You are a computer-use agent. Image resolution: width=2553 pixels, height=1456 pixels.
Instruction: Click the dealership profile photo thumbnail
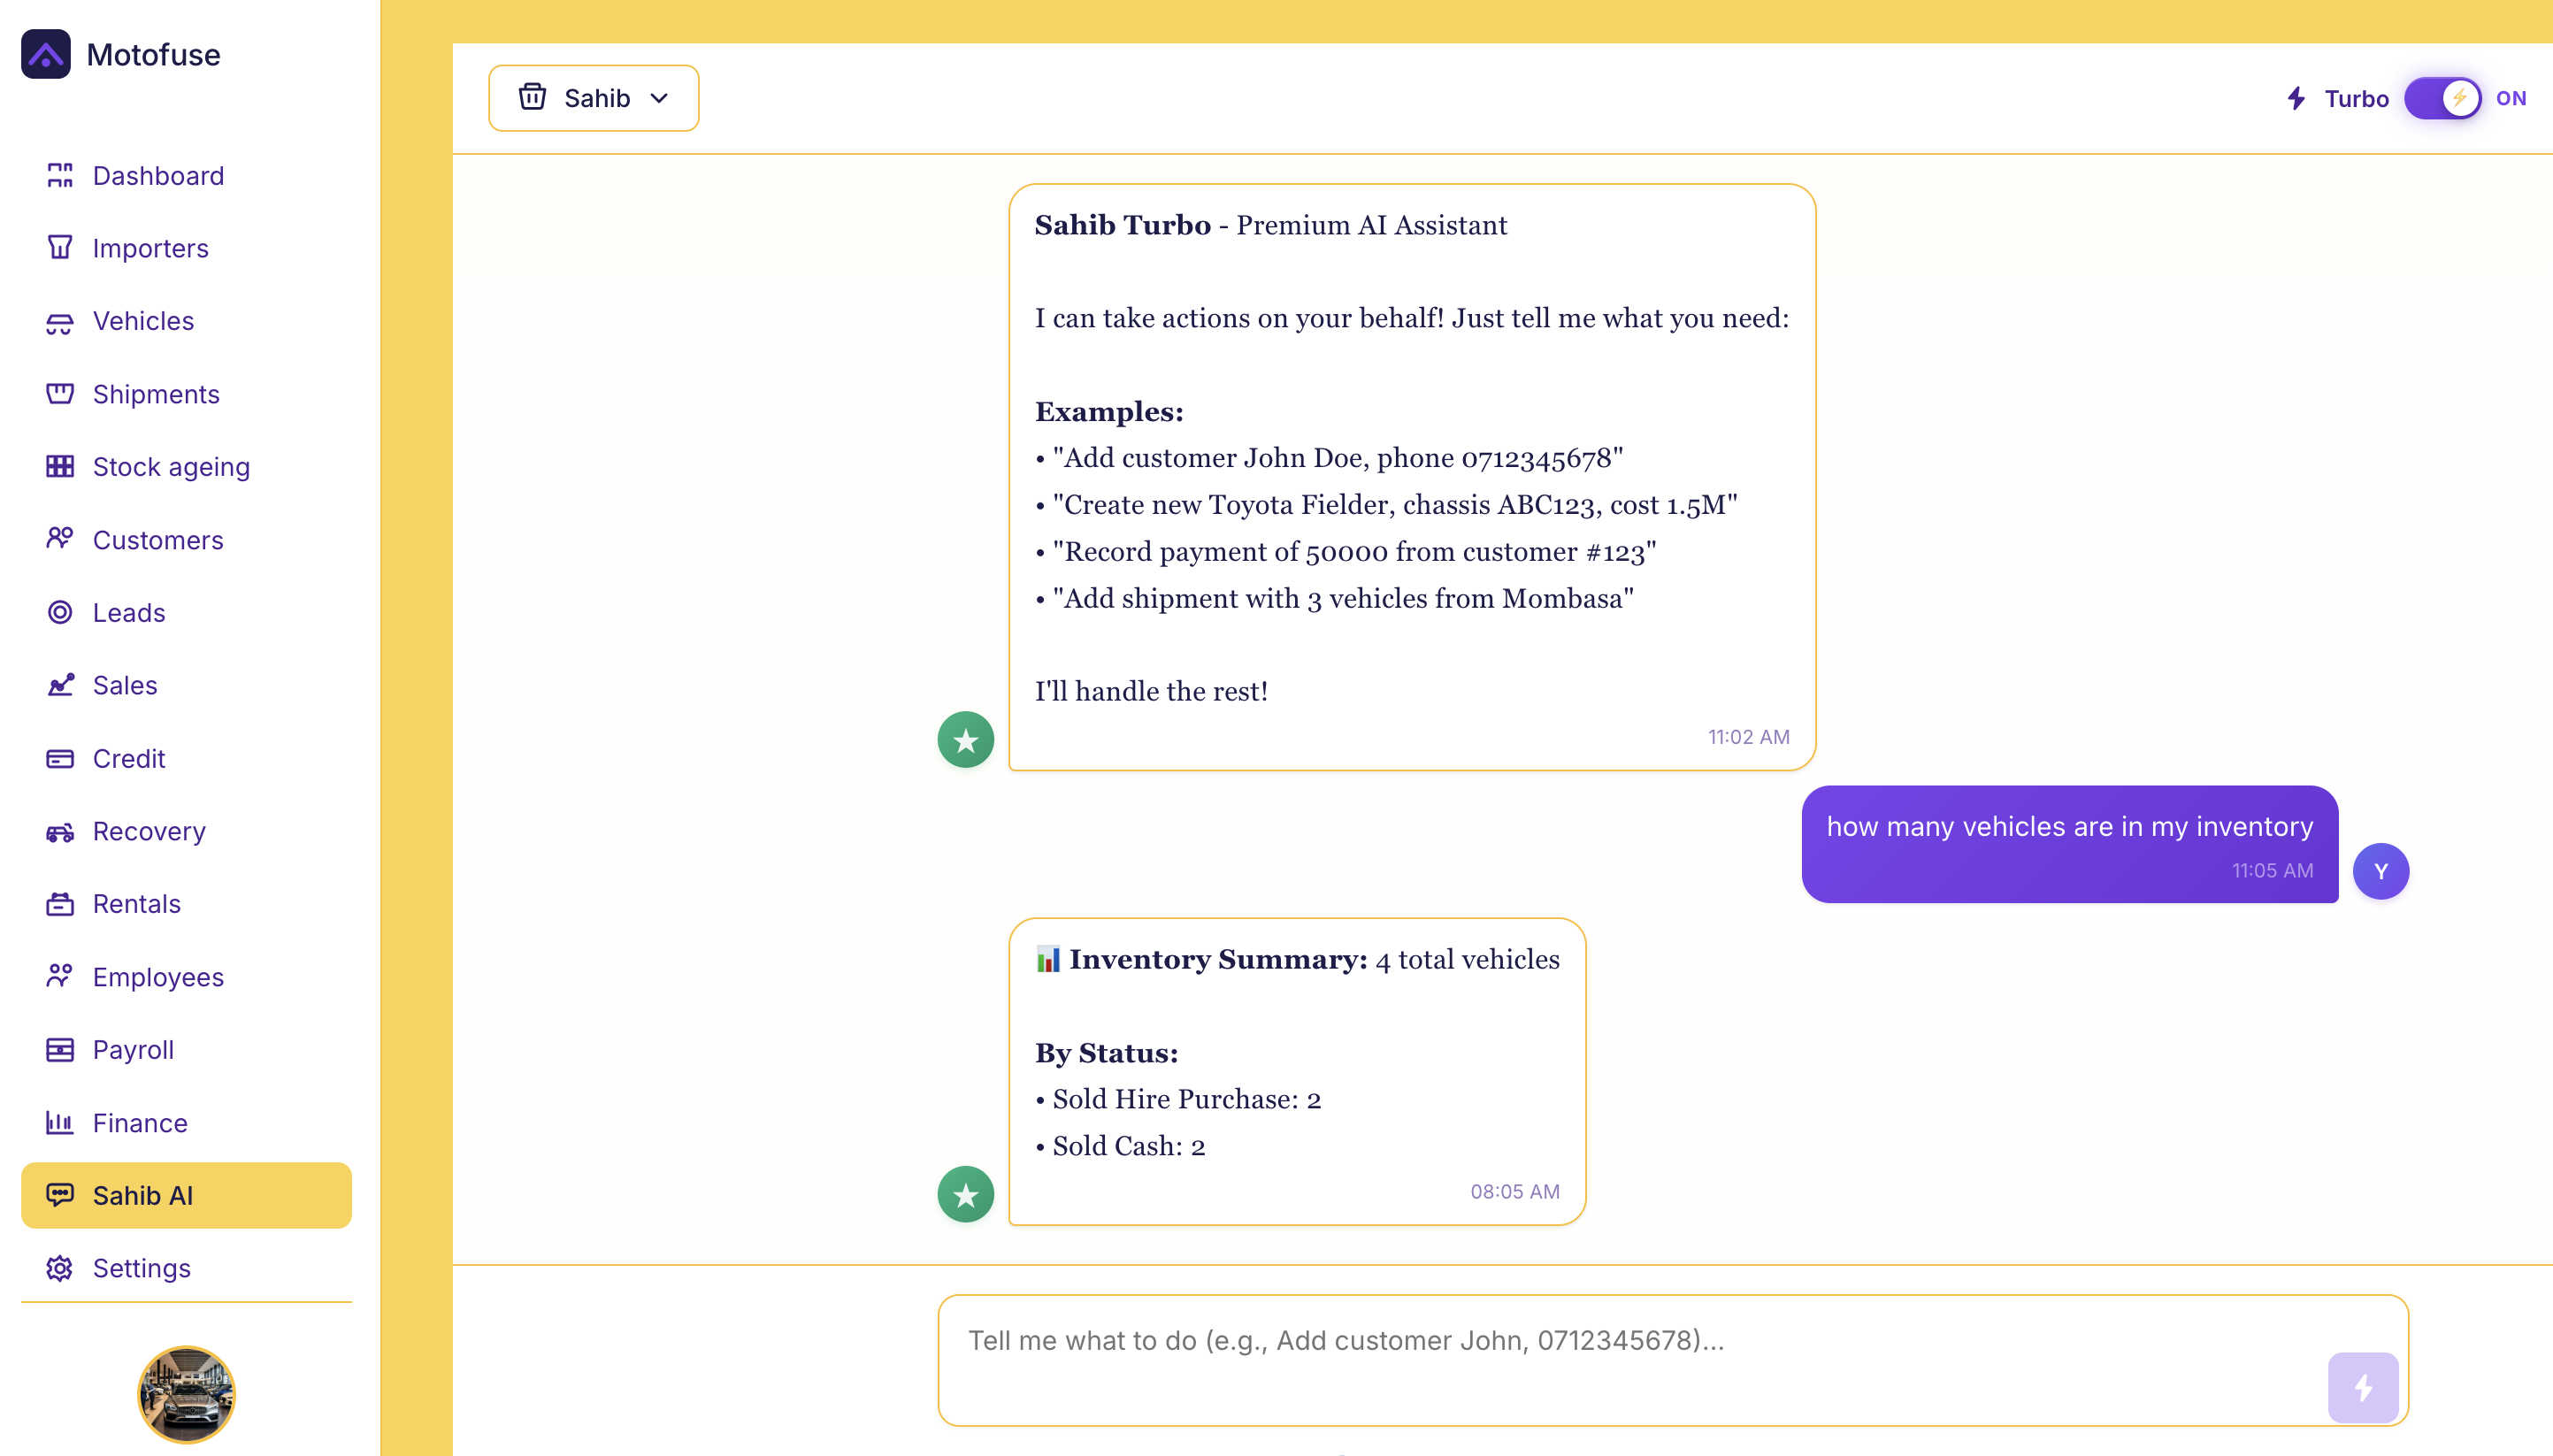click(186, 1394)
